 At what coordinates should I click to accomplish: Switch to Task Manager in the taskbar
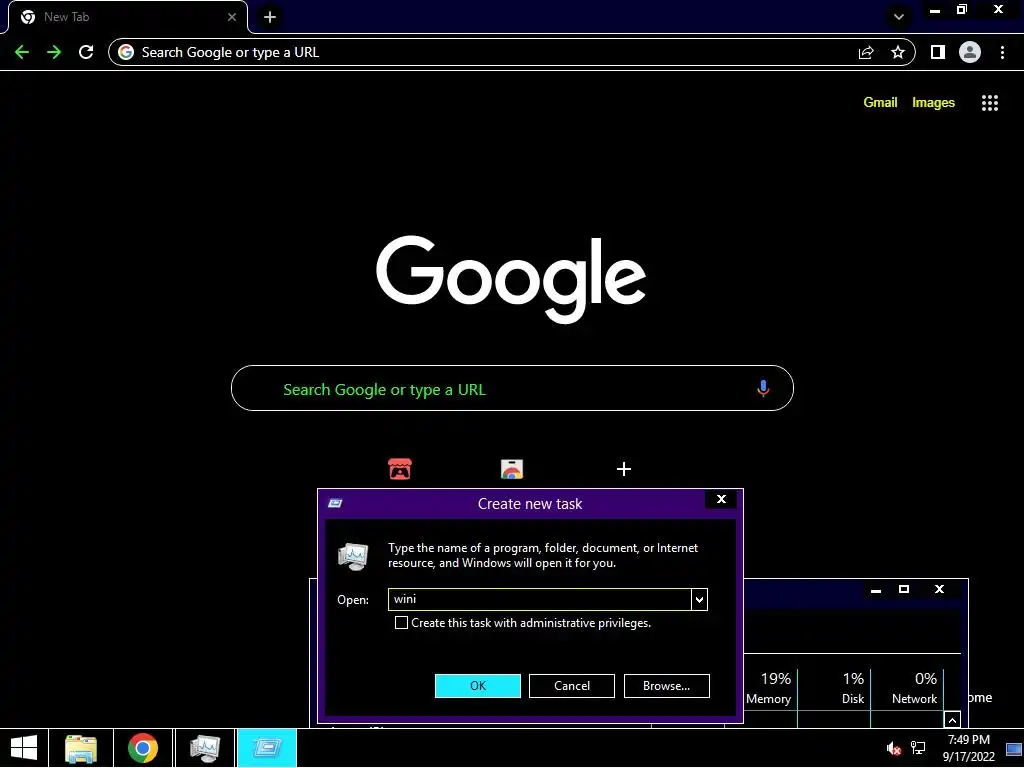tap(204, 748)
